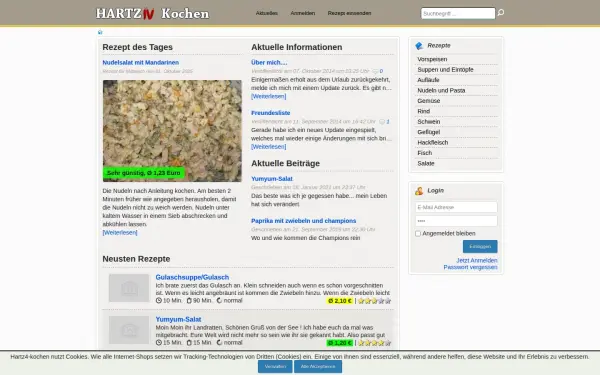Toggle the Angemeldet bleiben checkbox
600x375 pixels.
coord(418,233)
